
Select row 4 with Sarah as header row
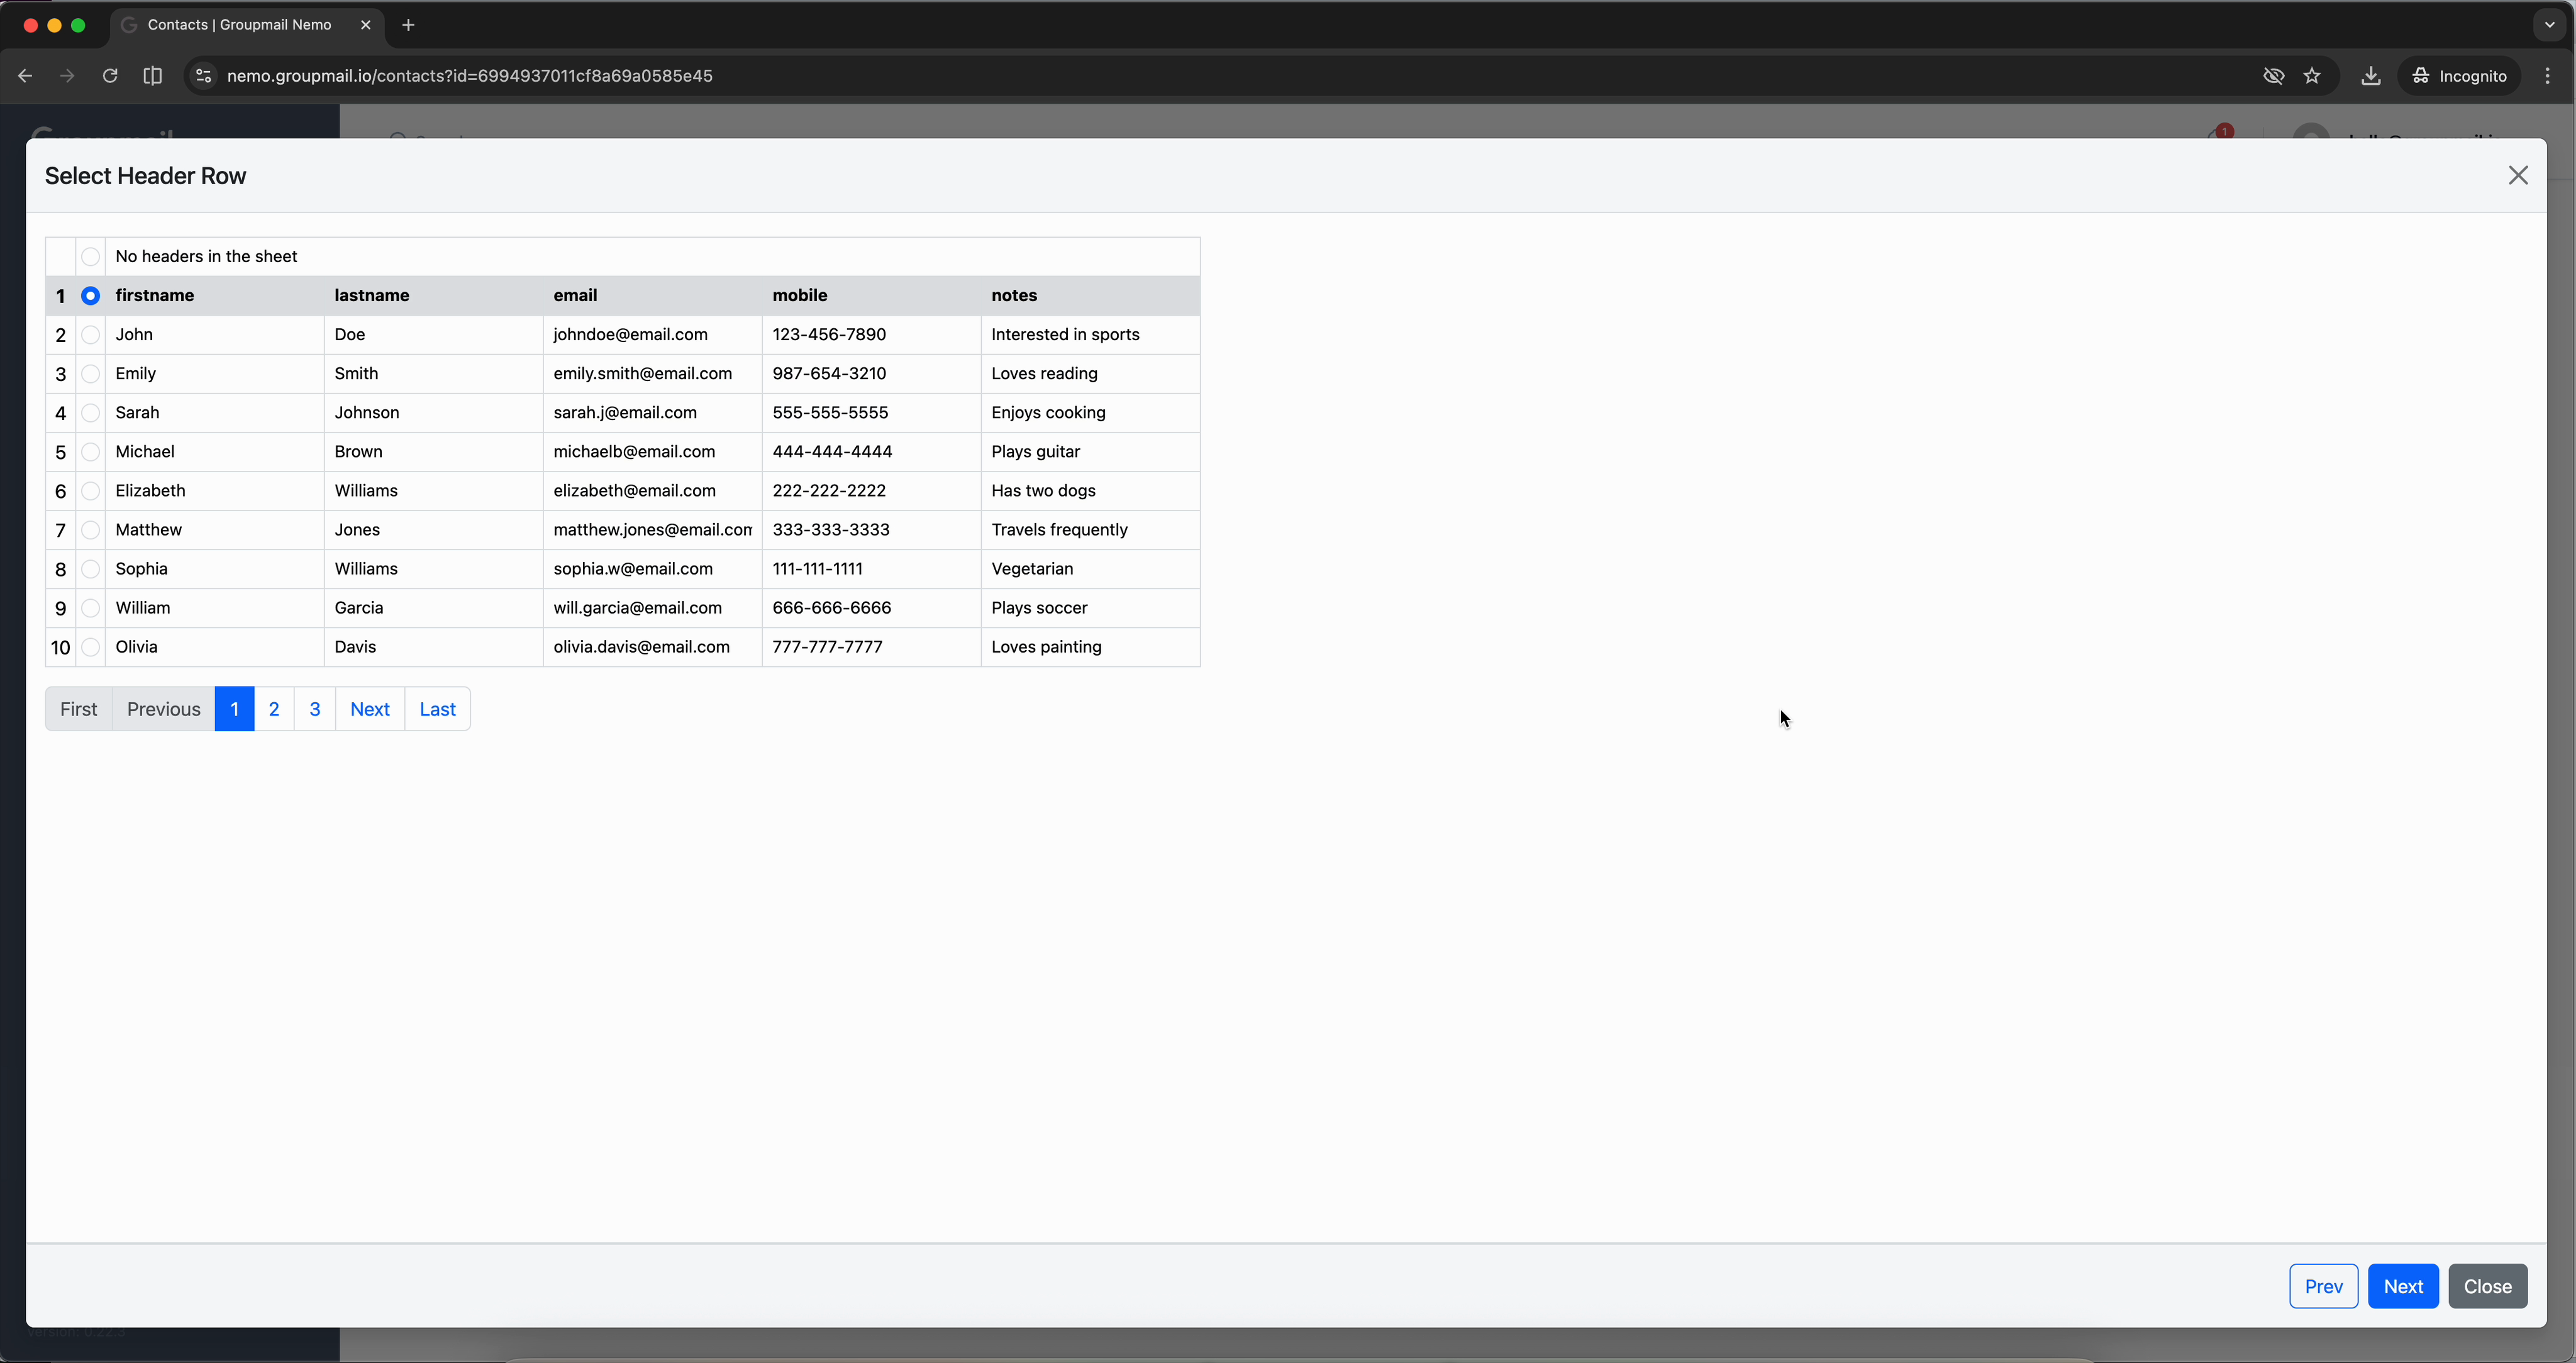[91, 412]
